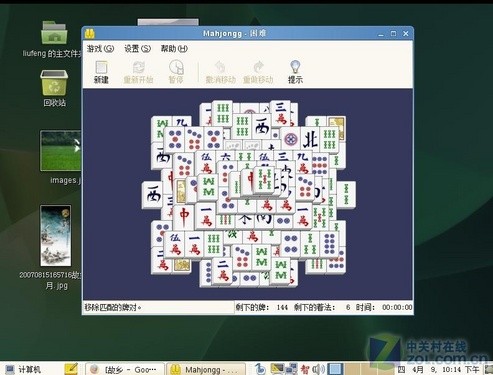The height and width of the screenshot is (375, 493).
Task: Open the 游戏(G) game menu
Action: [x=100, y=49]
